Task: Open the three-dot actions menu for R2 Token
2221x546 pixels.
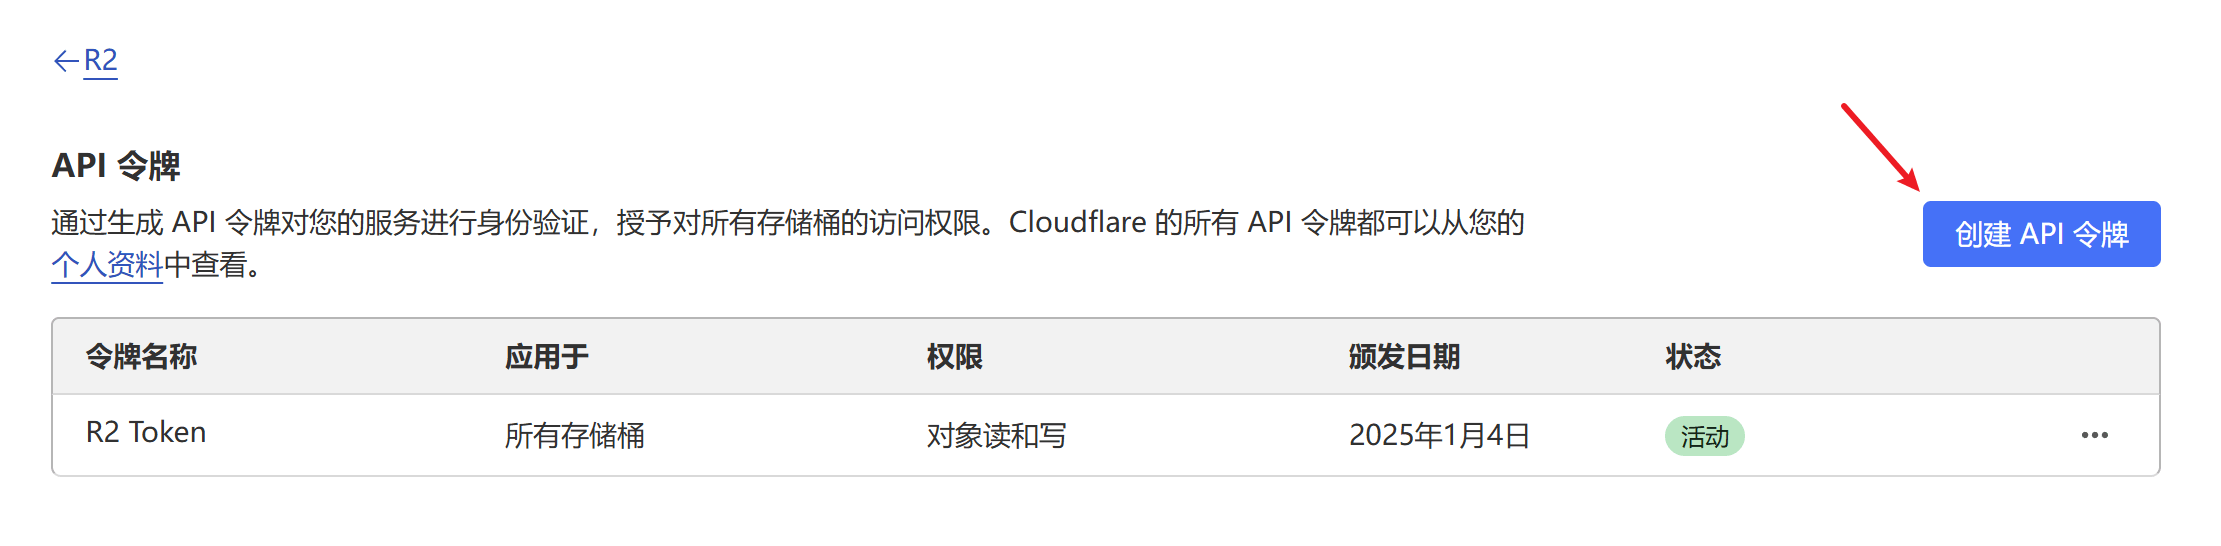Action: [2094, 435]
